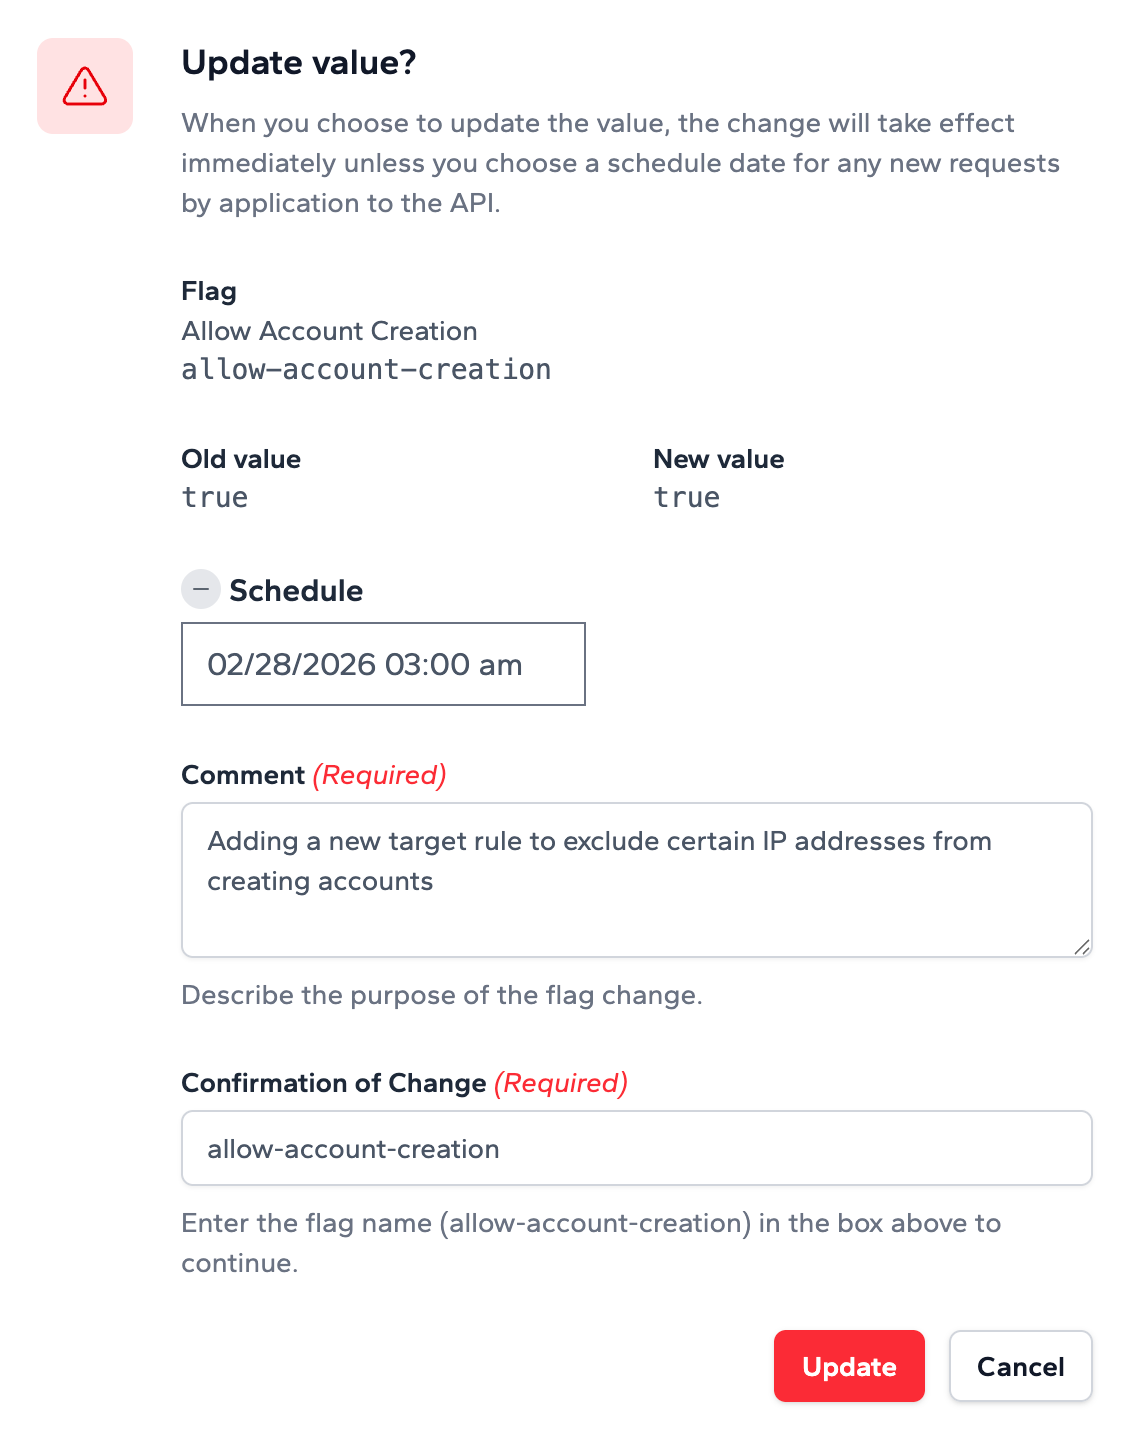
Task: Open the schedule date picker field
Action: 383,664
